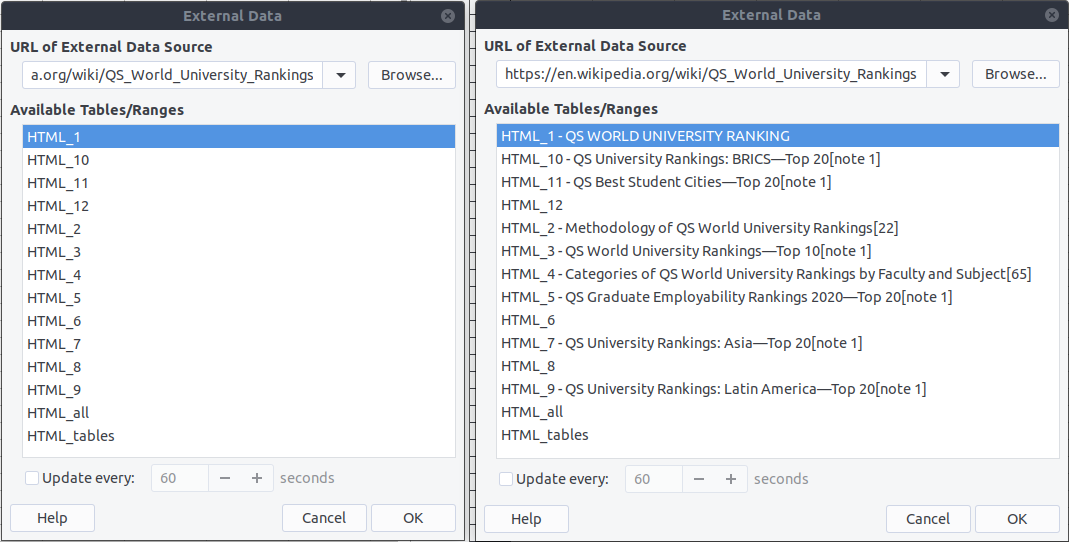This screenshot has height=542, width=1069.
Task: Click Browse... button in right dialog
Action: 1016,74
